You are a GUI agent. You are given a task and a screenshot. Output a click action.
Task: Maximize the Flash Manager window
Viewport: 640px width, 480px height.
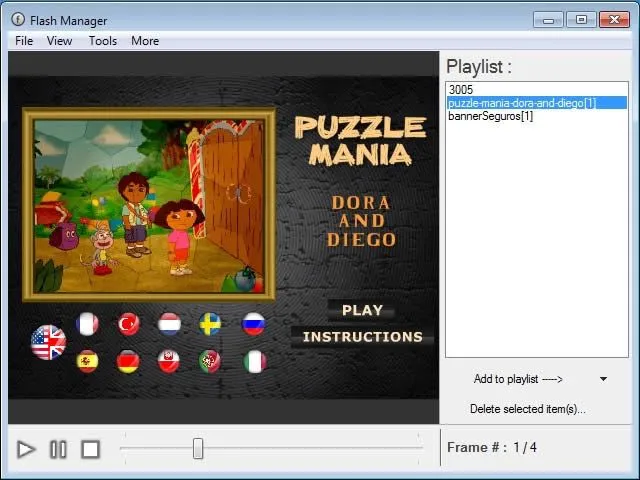(581, 20)
